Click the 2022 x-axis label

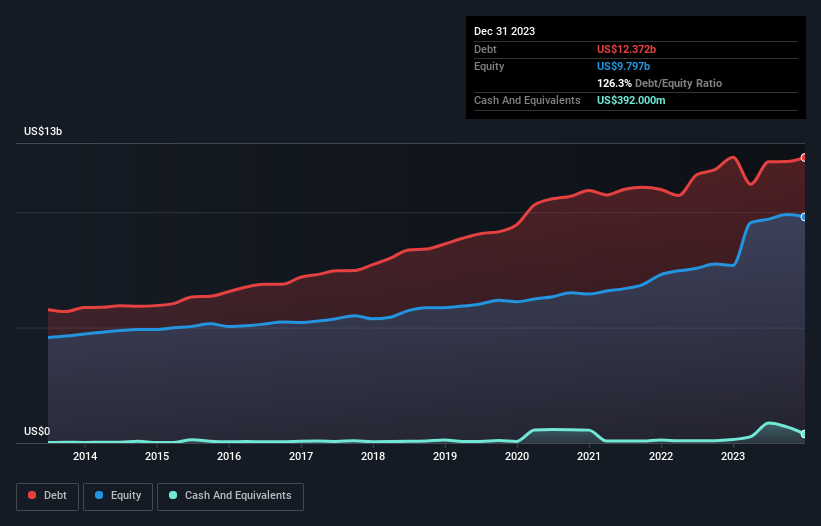coord(661,456)
